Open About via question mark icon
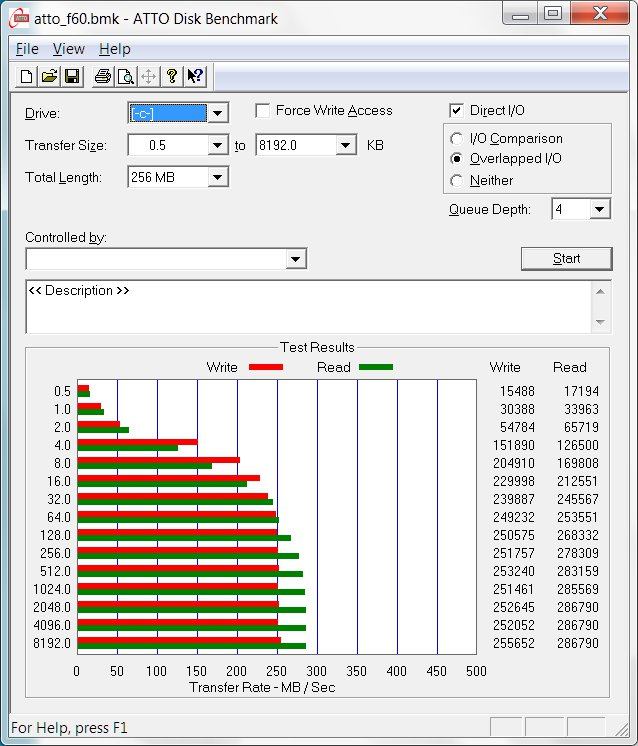The width and height of the screenshot is (638, 746). [172, 76]
